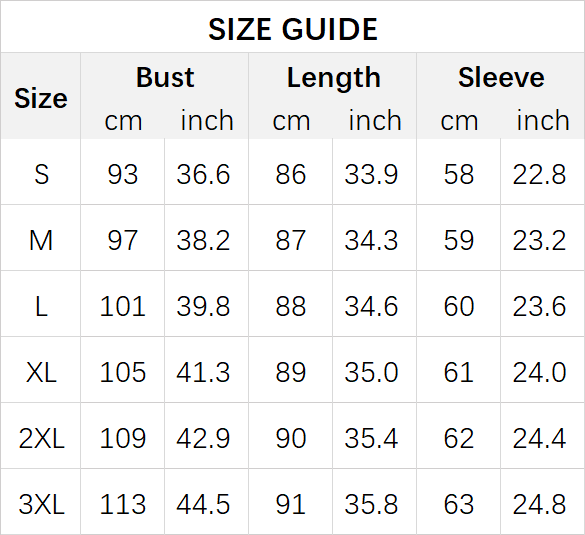The image size is (585, 535).
Task: Select the XL size row label
Action: pyautogui.click(x=41, y=372)
